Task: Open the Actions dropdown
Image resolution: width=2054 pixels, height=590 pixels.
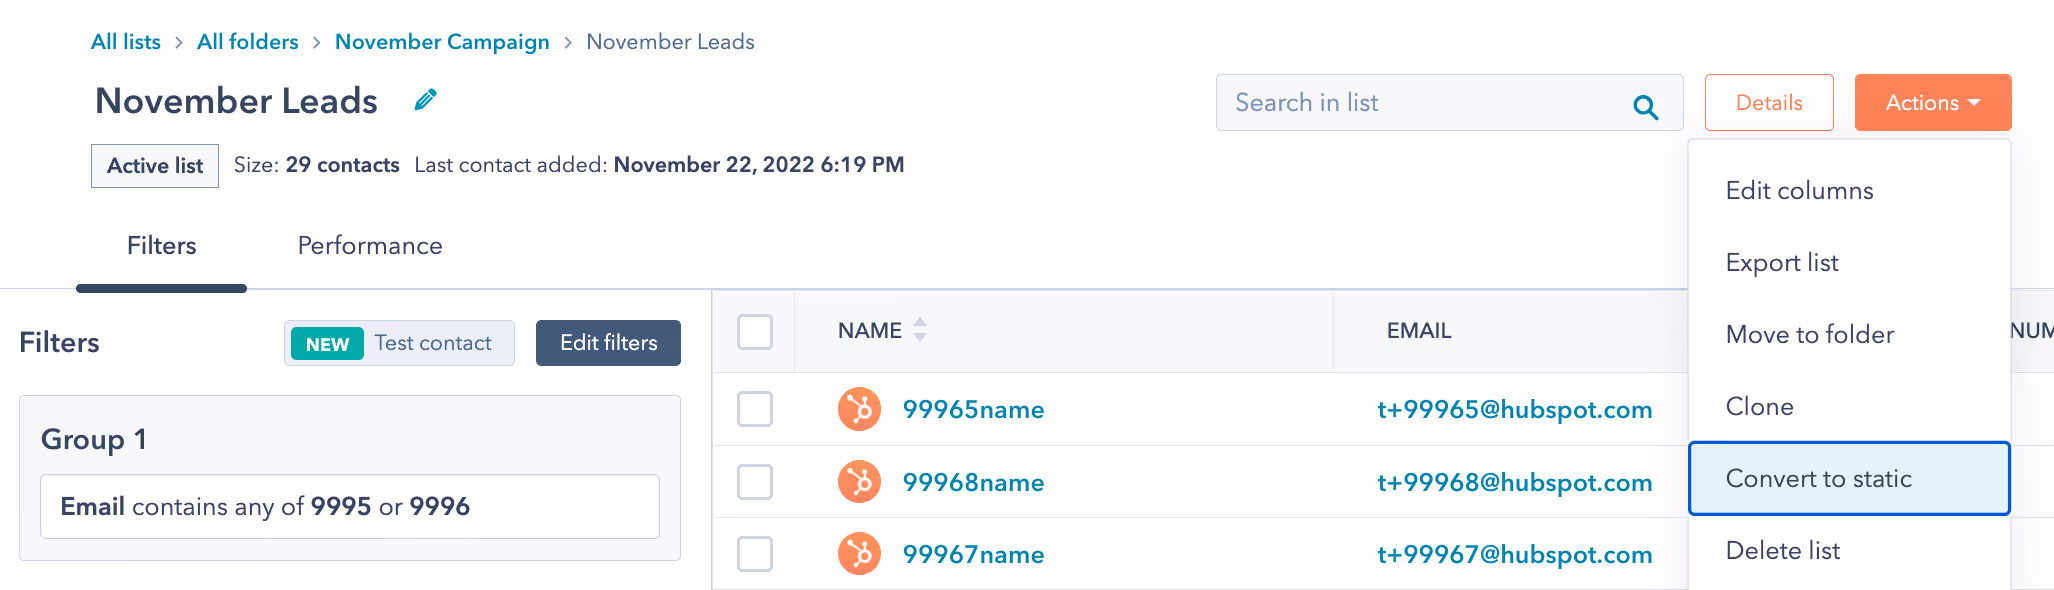Action: pos(1931,102)
